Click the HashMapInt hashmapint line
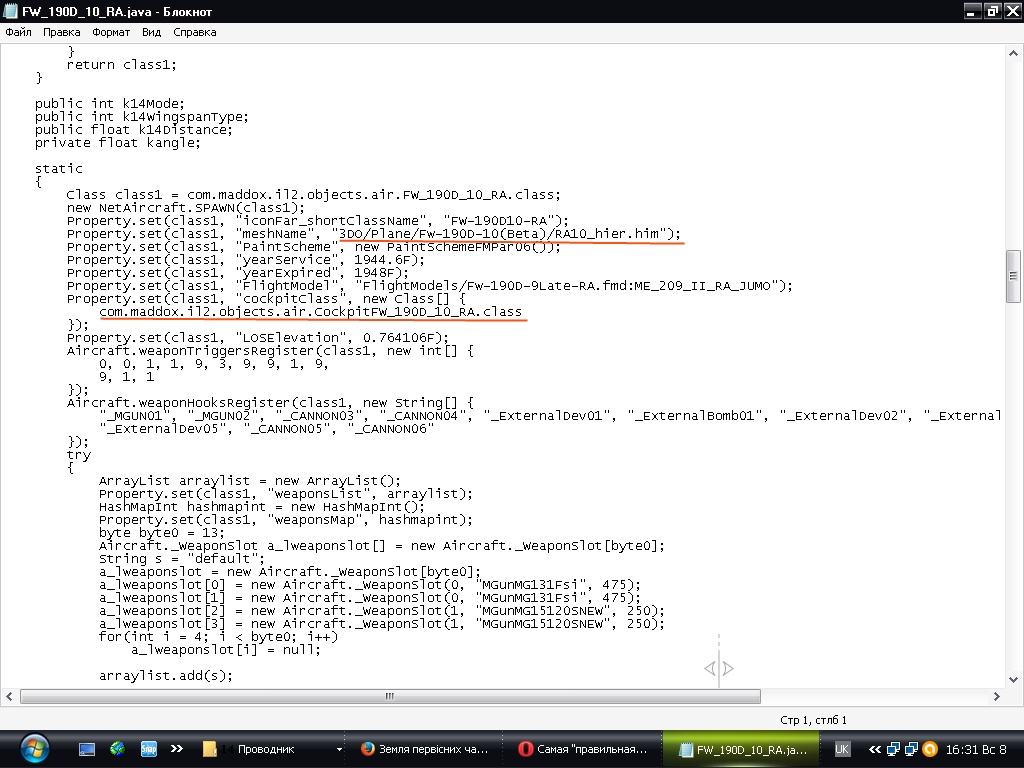Viewport: 1024px width, 768px height. 262,507
